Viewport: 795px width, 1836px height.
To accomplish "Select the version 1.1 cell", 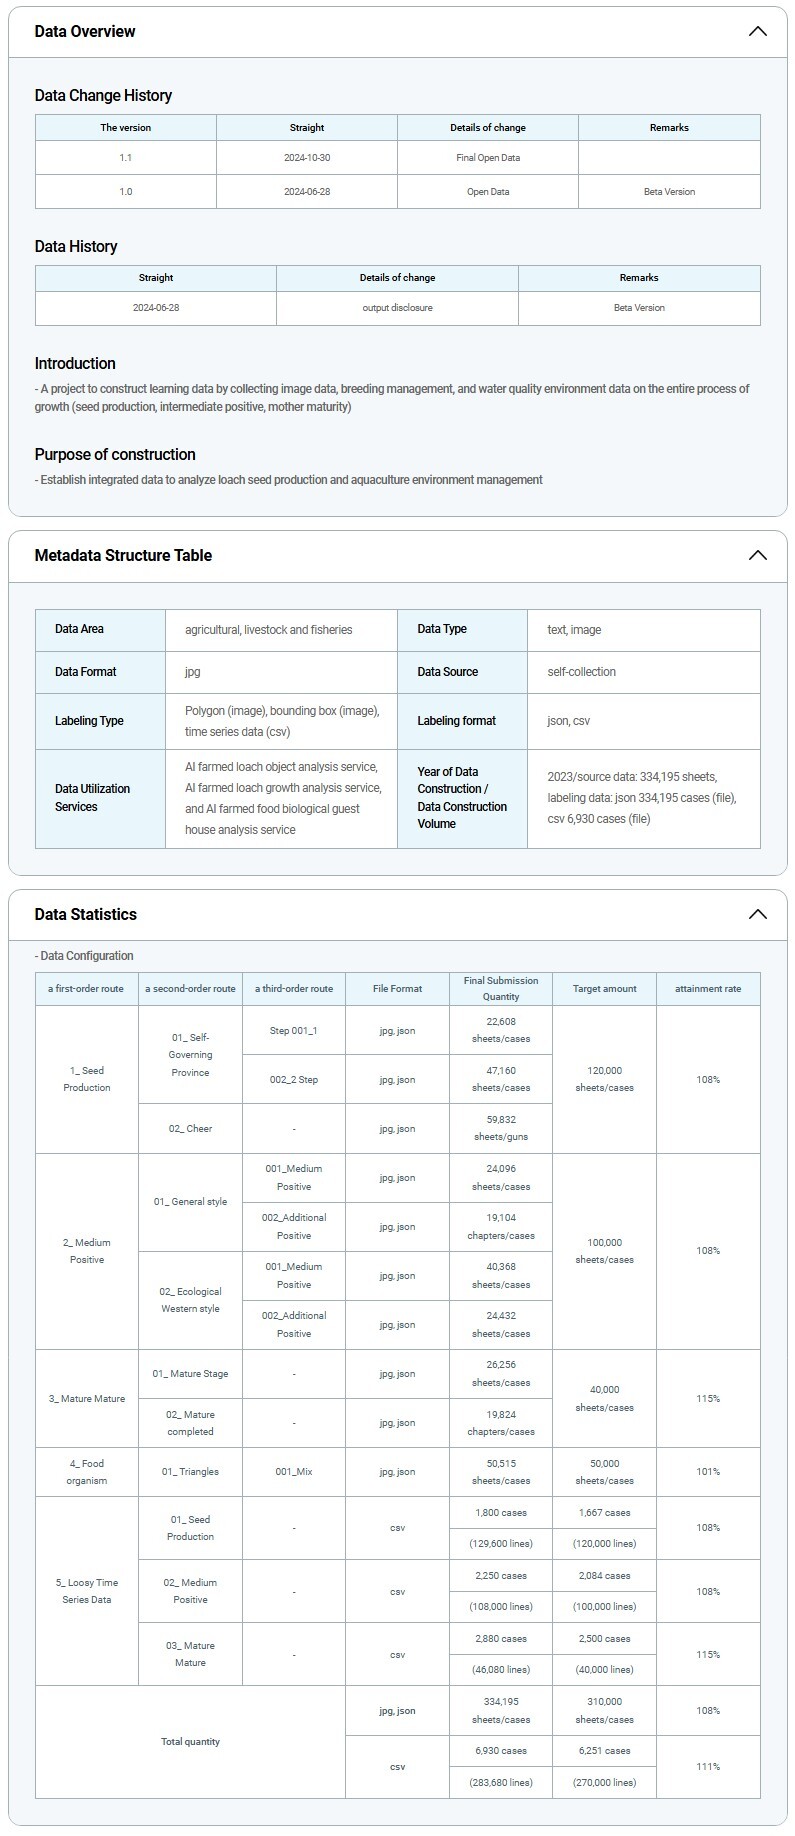I will point(126,158).
